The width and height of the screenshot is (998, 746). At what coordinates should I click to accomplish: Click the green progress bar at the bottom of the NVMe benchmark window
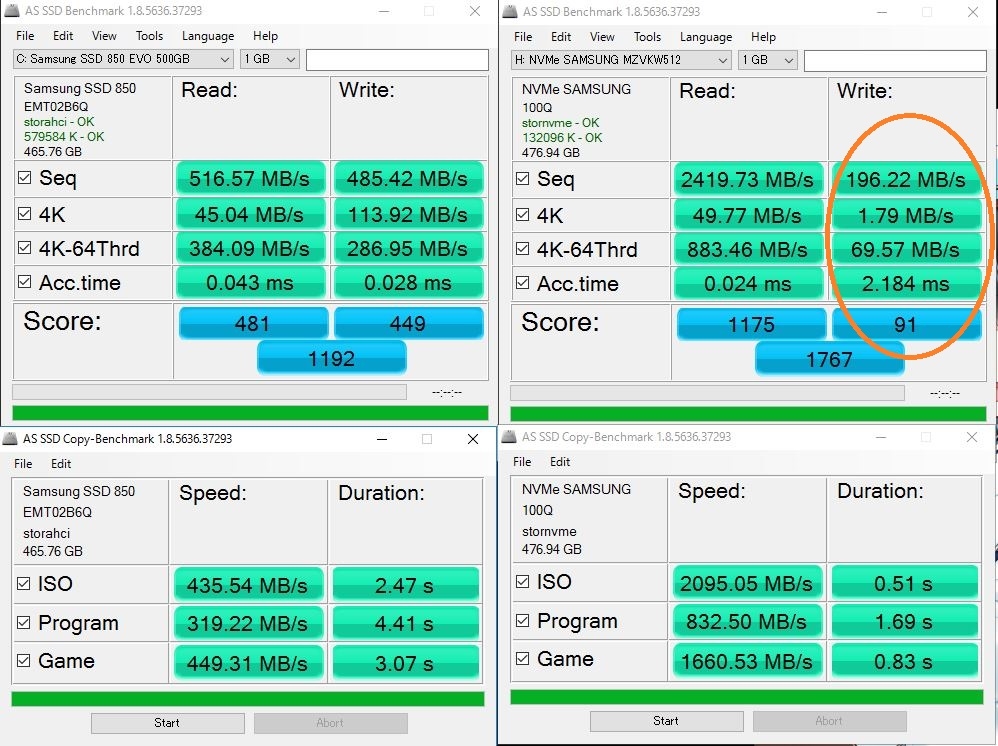[x=748, y=414]
